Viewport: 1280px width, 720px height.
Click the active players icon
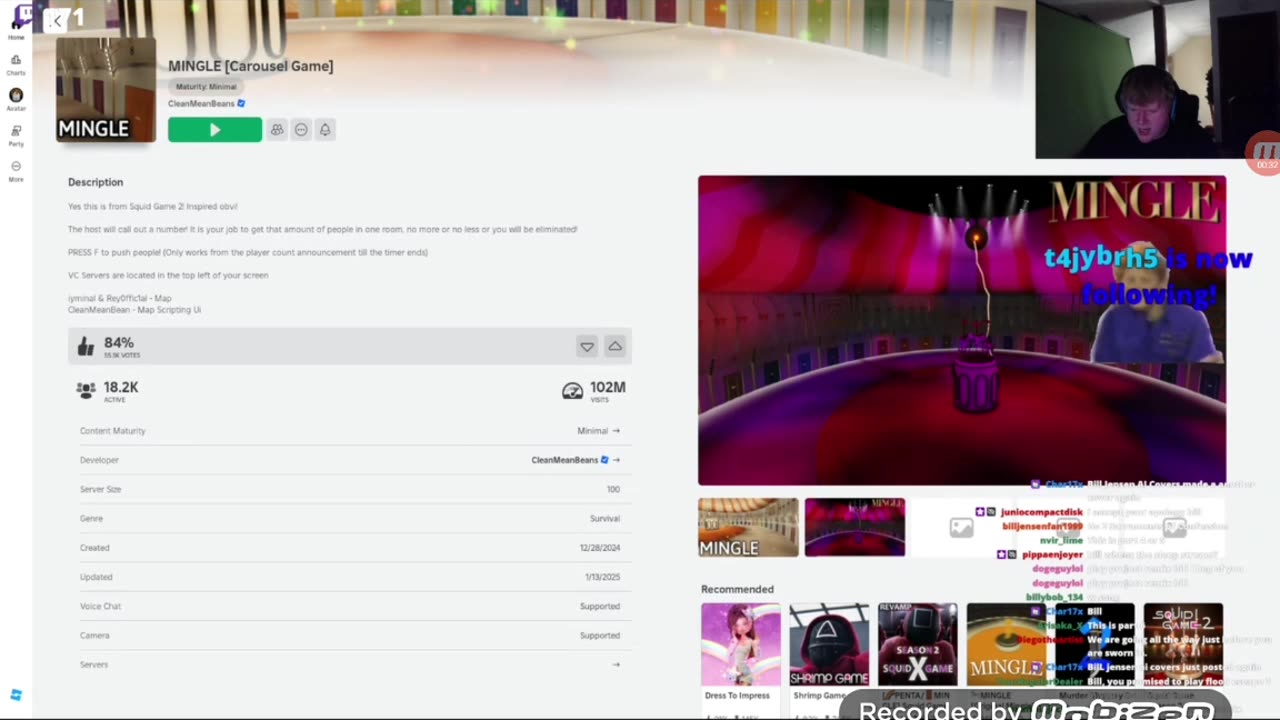pos(86,391)
